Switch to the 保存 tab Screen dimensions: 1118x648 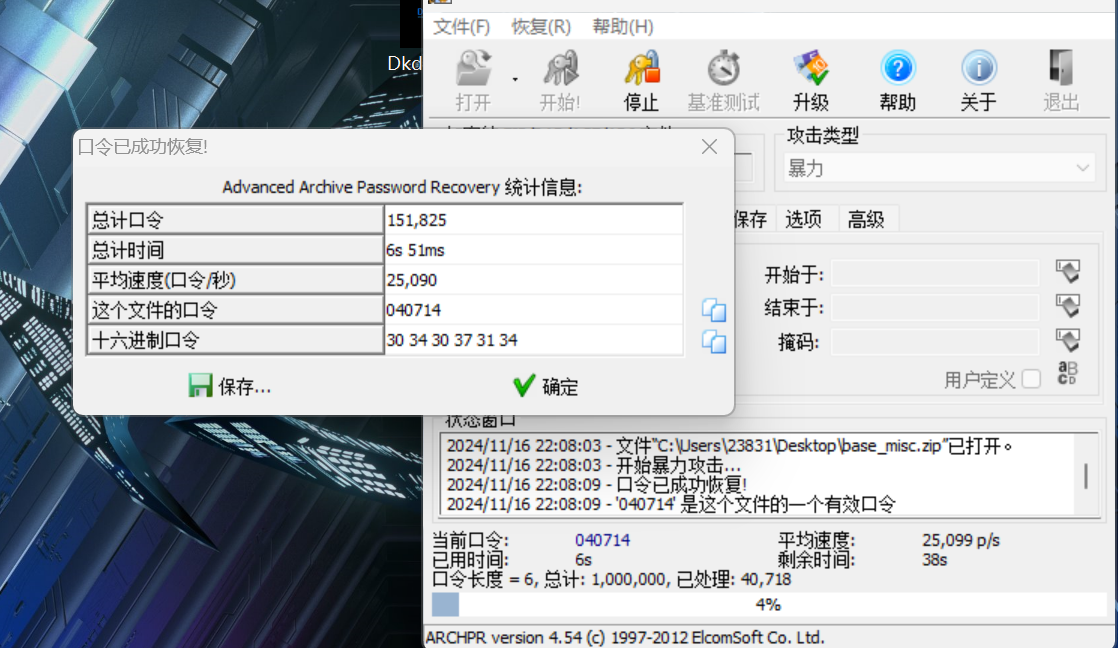pyautogui.click(x=750, y=219)
